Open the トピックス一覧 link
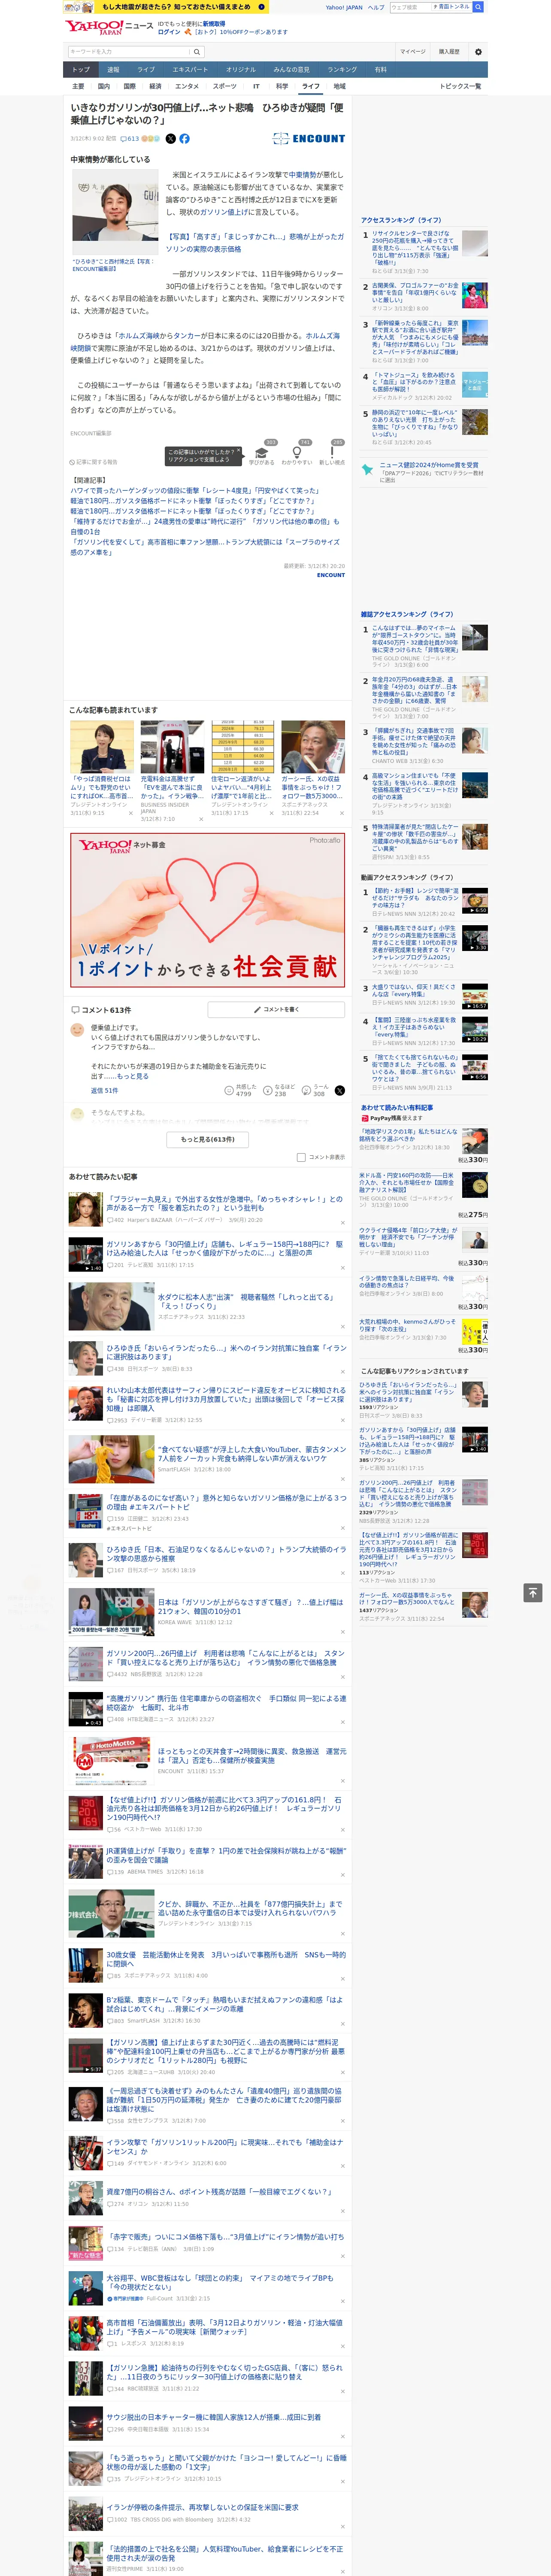 460,86
